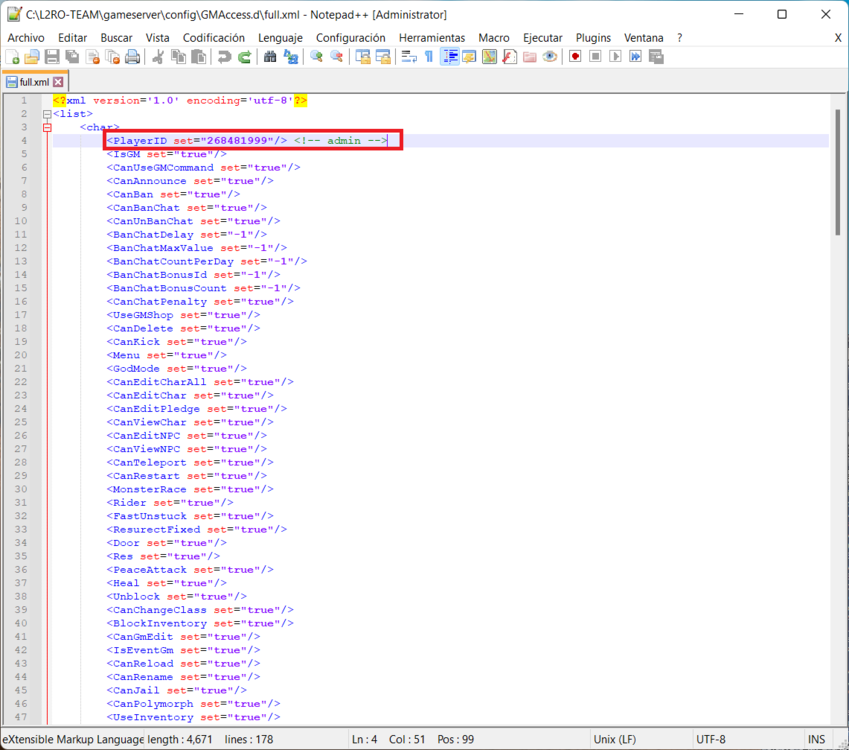Click Unix (LF) in the status bar
Image resolution: width=849 pixels, height=750 pixels.
(614, 740)
